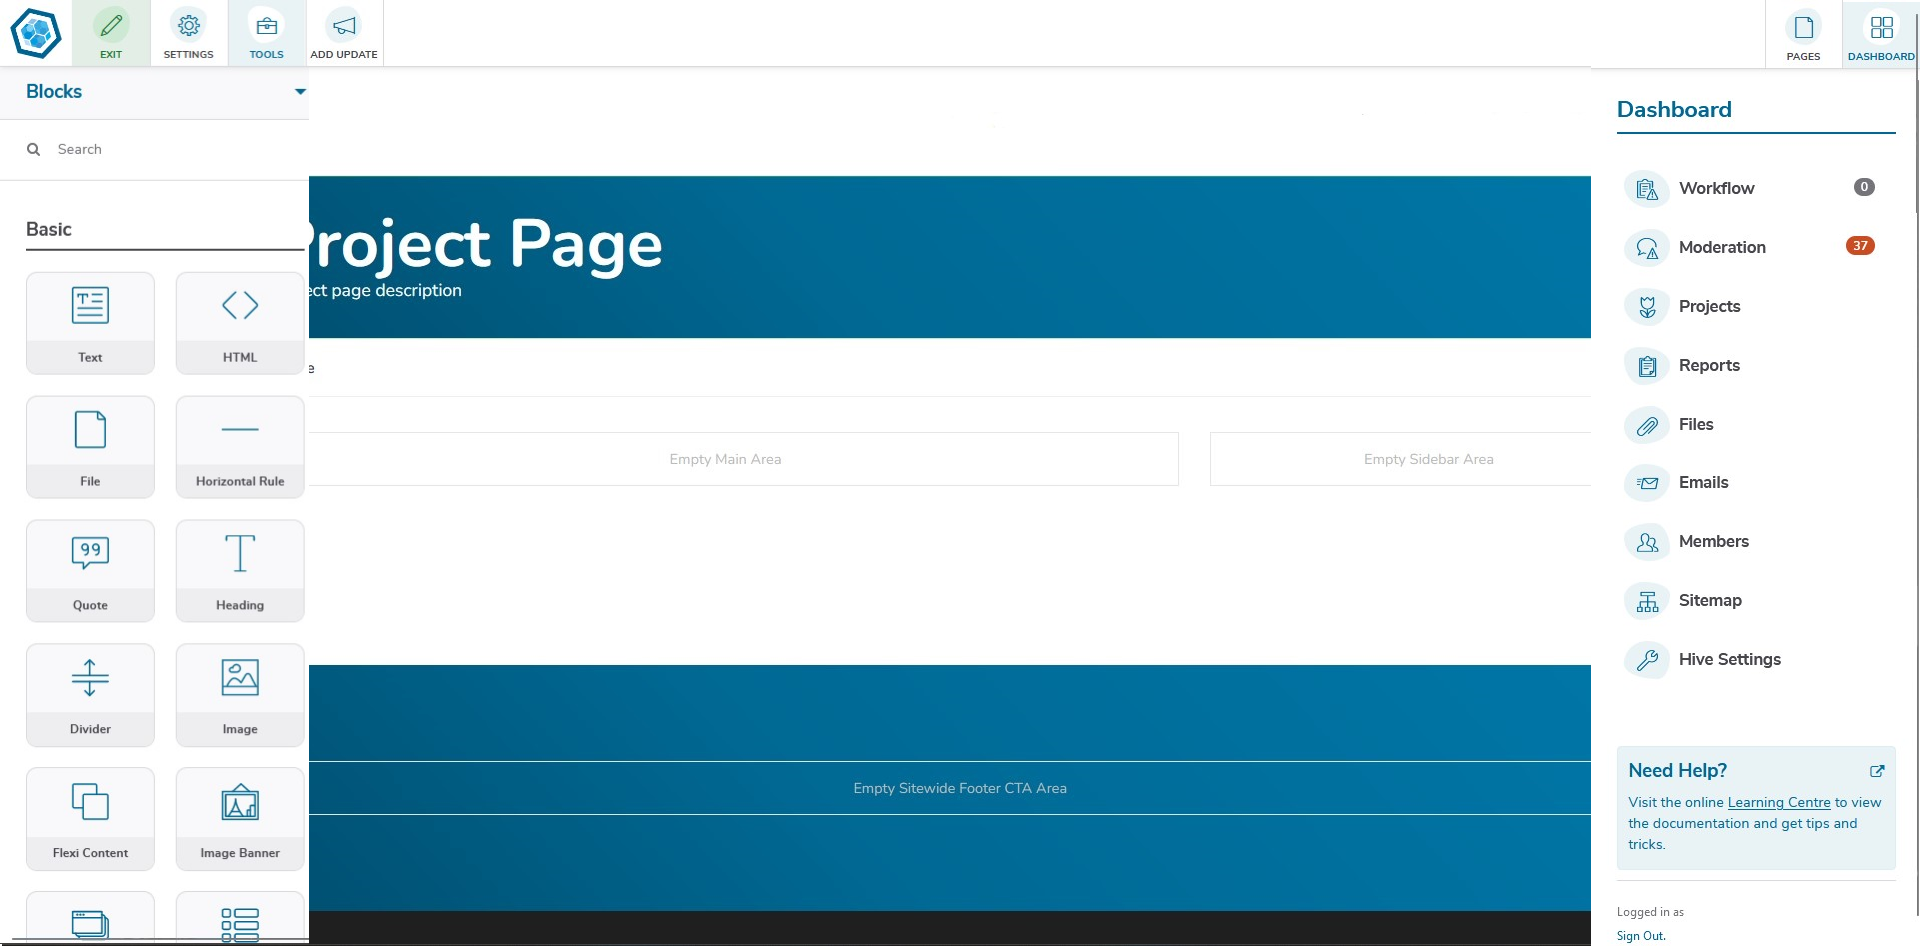Select the Heading block

tap(240, 571)
